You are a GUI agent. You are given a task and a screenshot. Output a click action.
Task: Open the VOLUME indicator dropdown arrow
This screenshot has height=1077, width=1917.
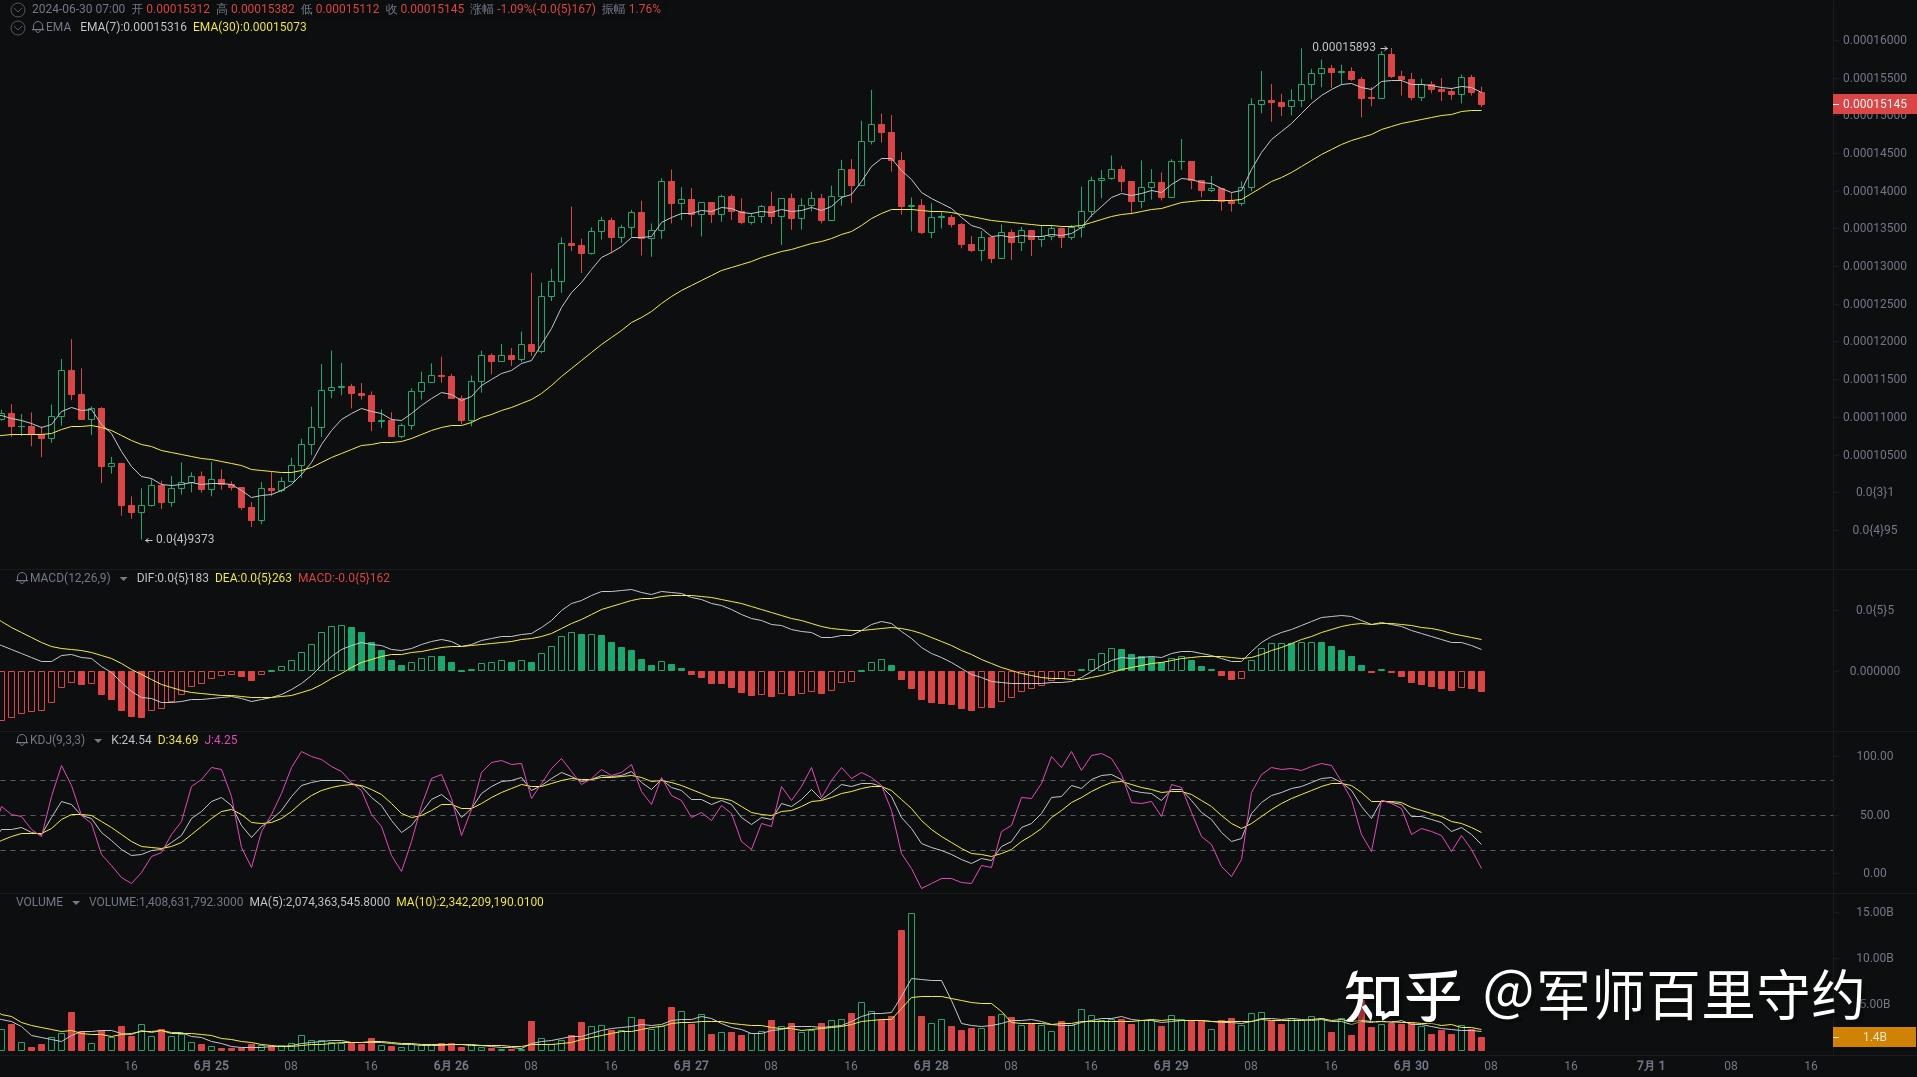point(75,903)
